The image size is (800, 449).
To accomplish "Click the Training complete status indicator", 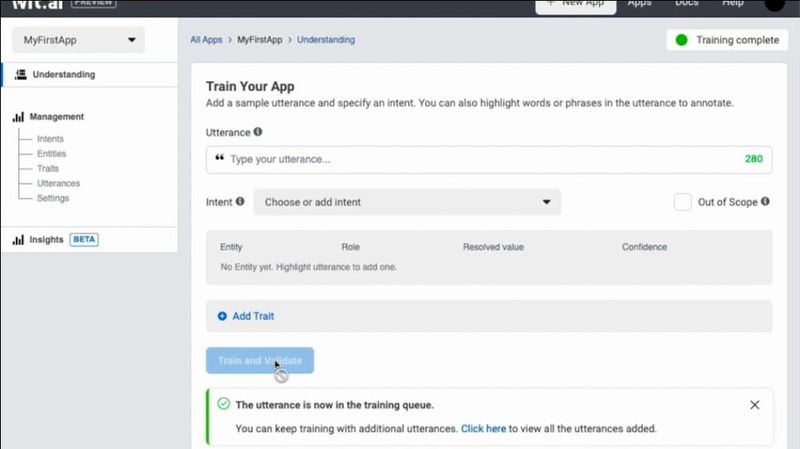I will 727,40.
